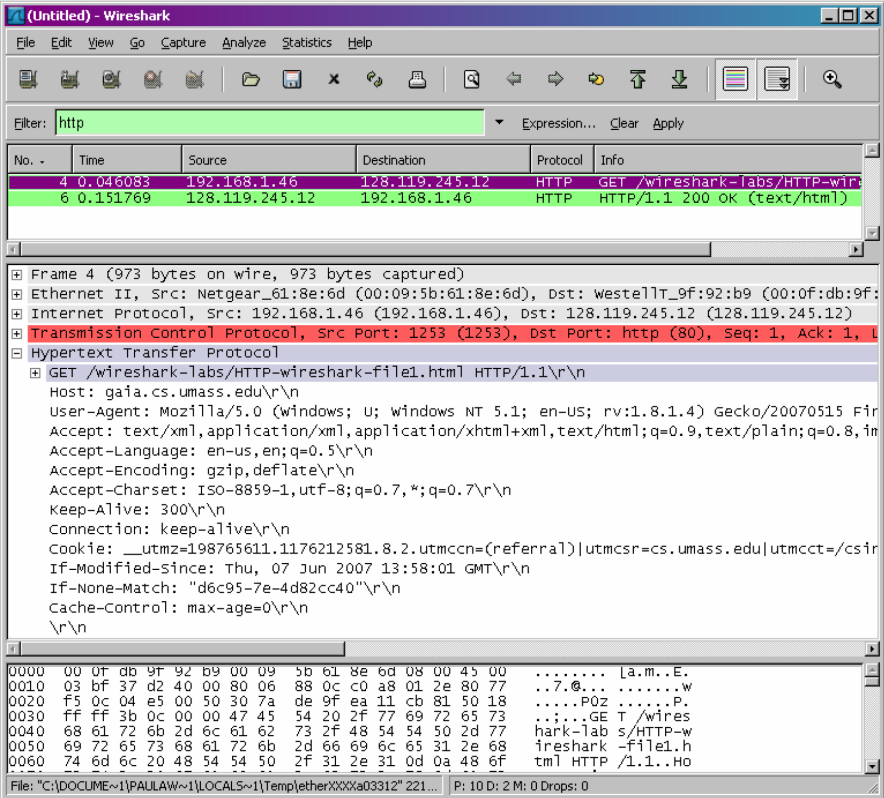Toggle Auto Scroll in live capture button
Screen dimensions: 884x798
pos(777,79)
